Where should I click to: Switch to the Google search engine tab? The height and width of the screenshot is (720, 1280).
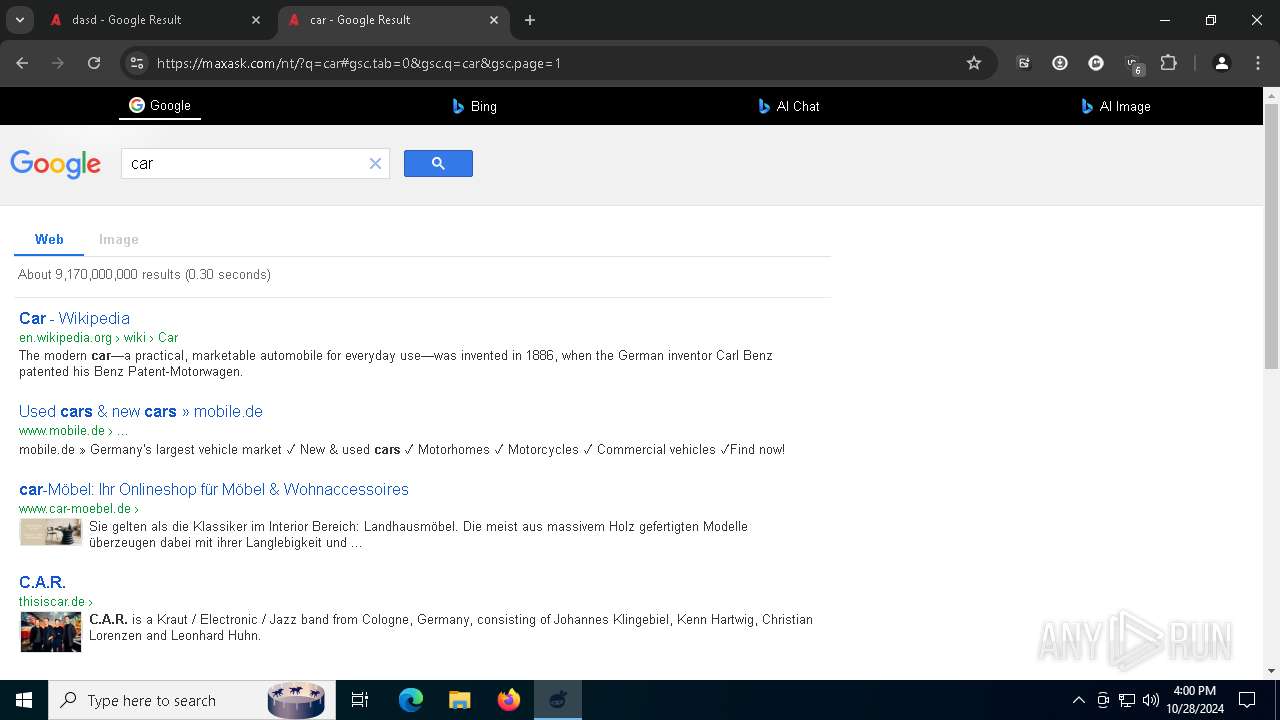point(160,106)
